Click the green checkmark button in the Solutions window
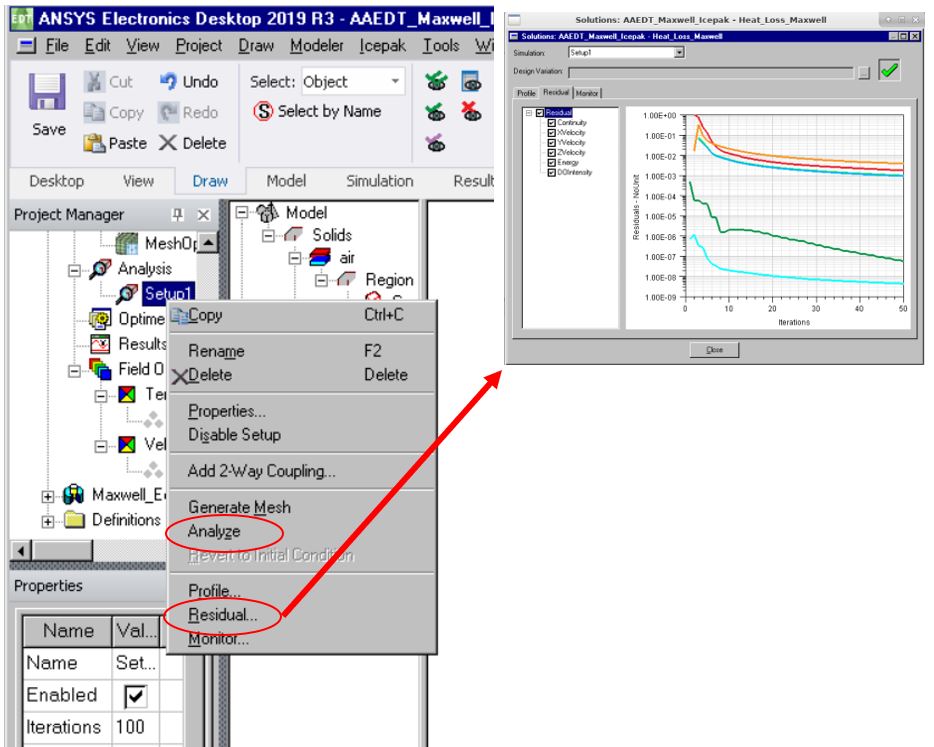The height and width of the screenshot is (747, 934). pos(889,71)
